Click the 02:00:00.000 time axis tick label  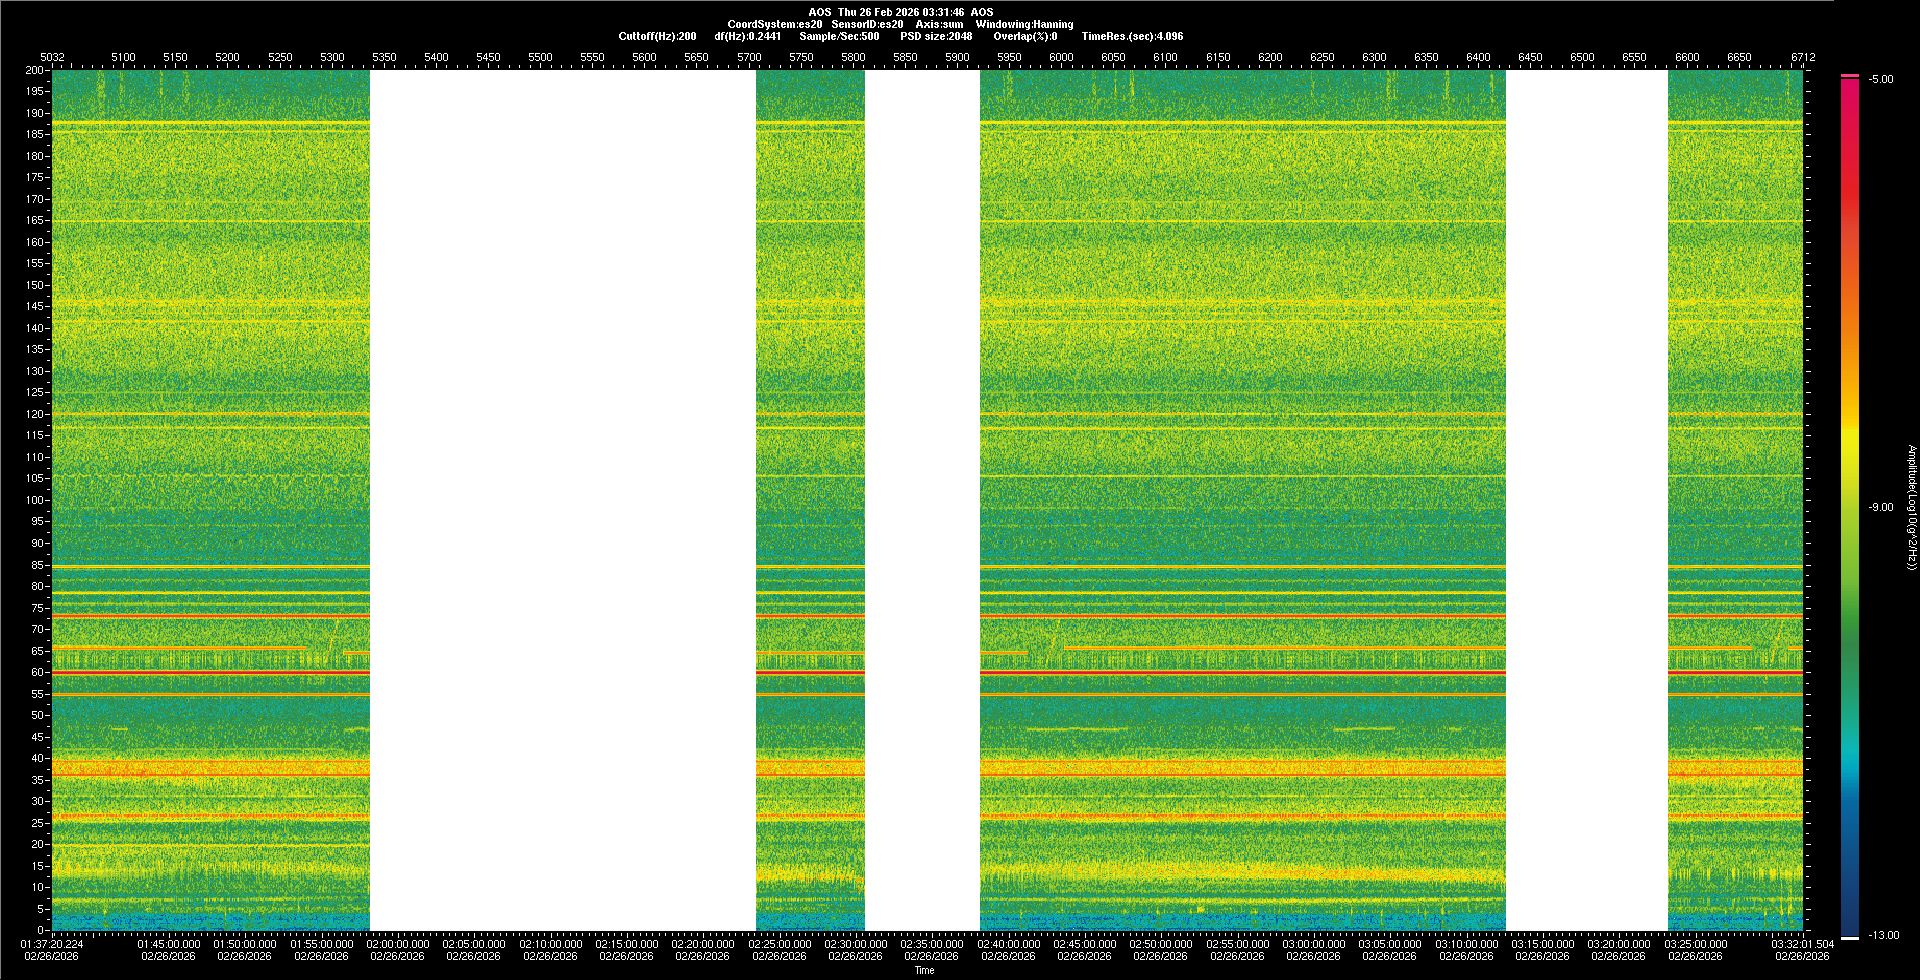click(x=398, y=943)
